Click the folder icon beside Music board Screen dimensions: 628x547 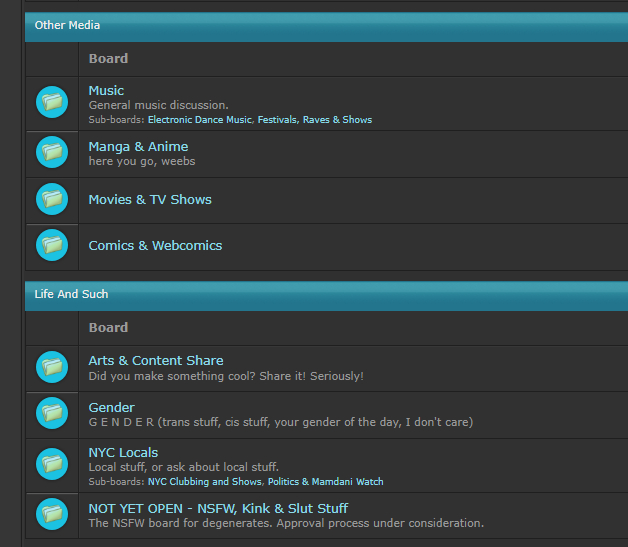point(52,102)
